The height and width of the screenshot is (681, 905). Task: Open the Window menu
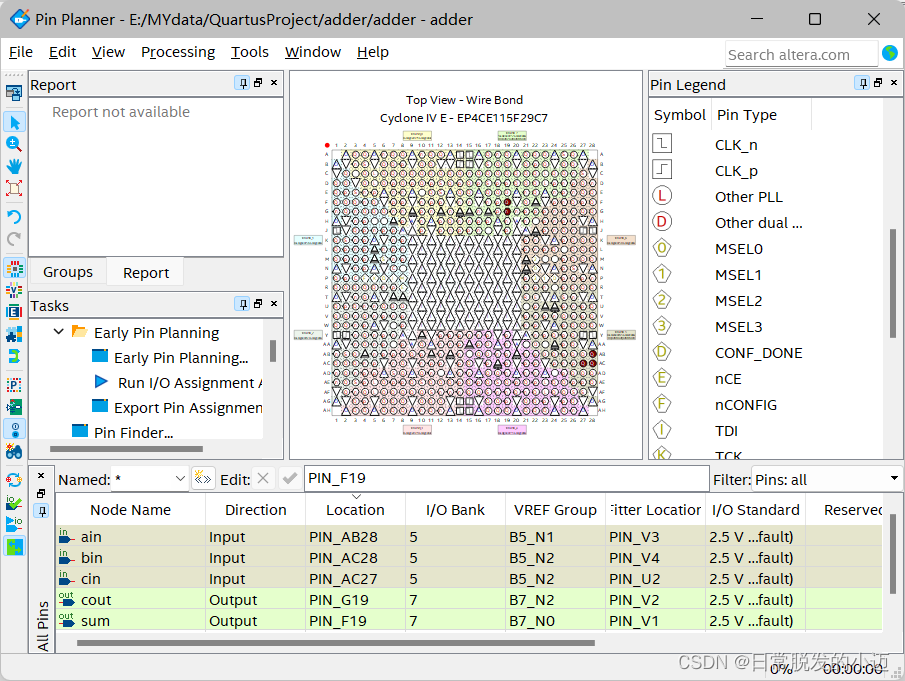[313, 52]
